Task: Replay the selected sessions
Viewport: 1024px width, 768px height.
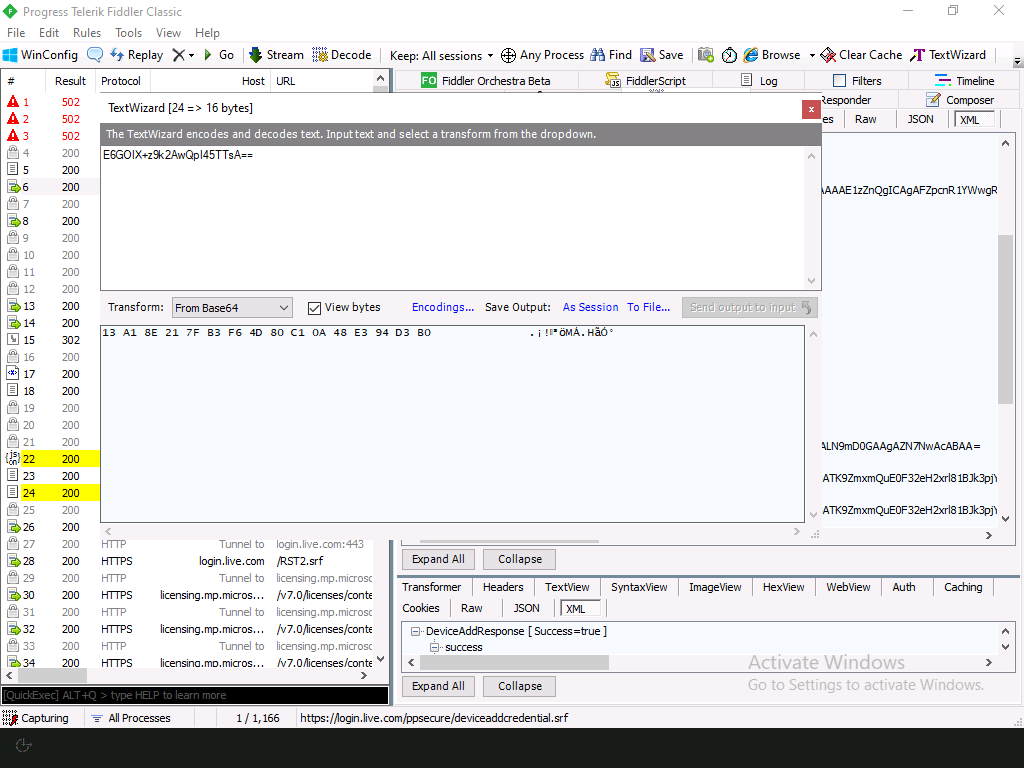Action: (x=136, y=55)
